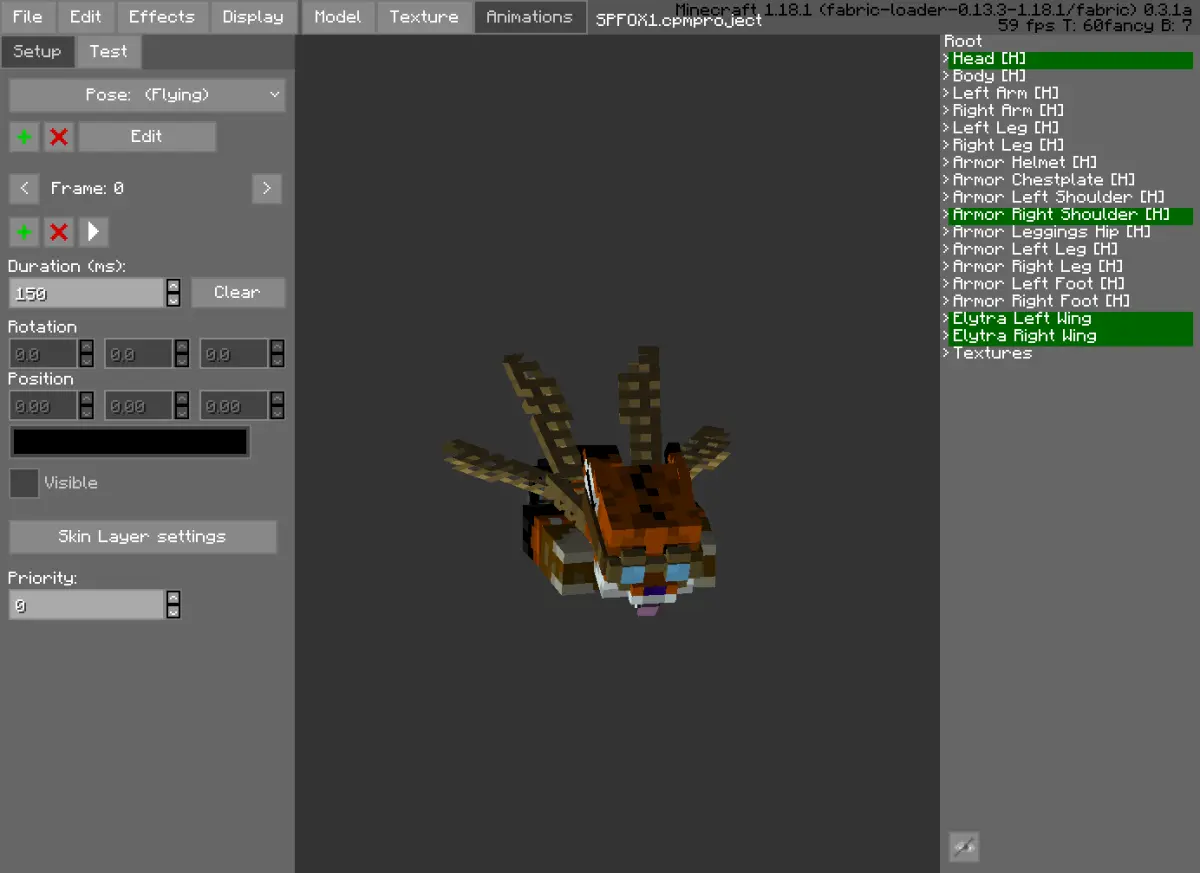Delete the current frame with the red X beside play
Screen dimensions: 1200x873
coord(59,232)
